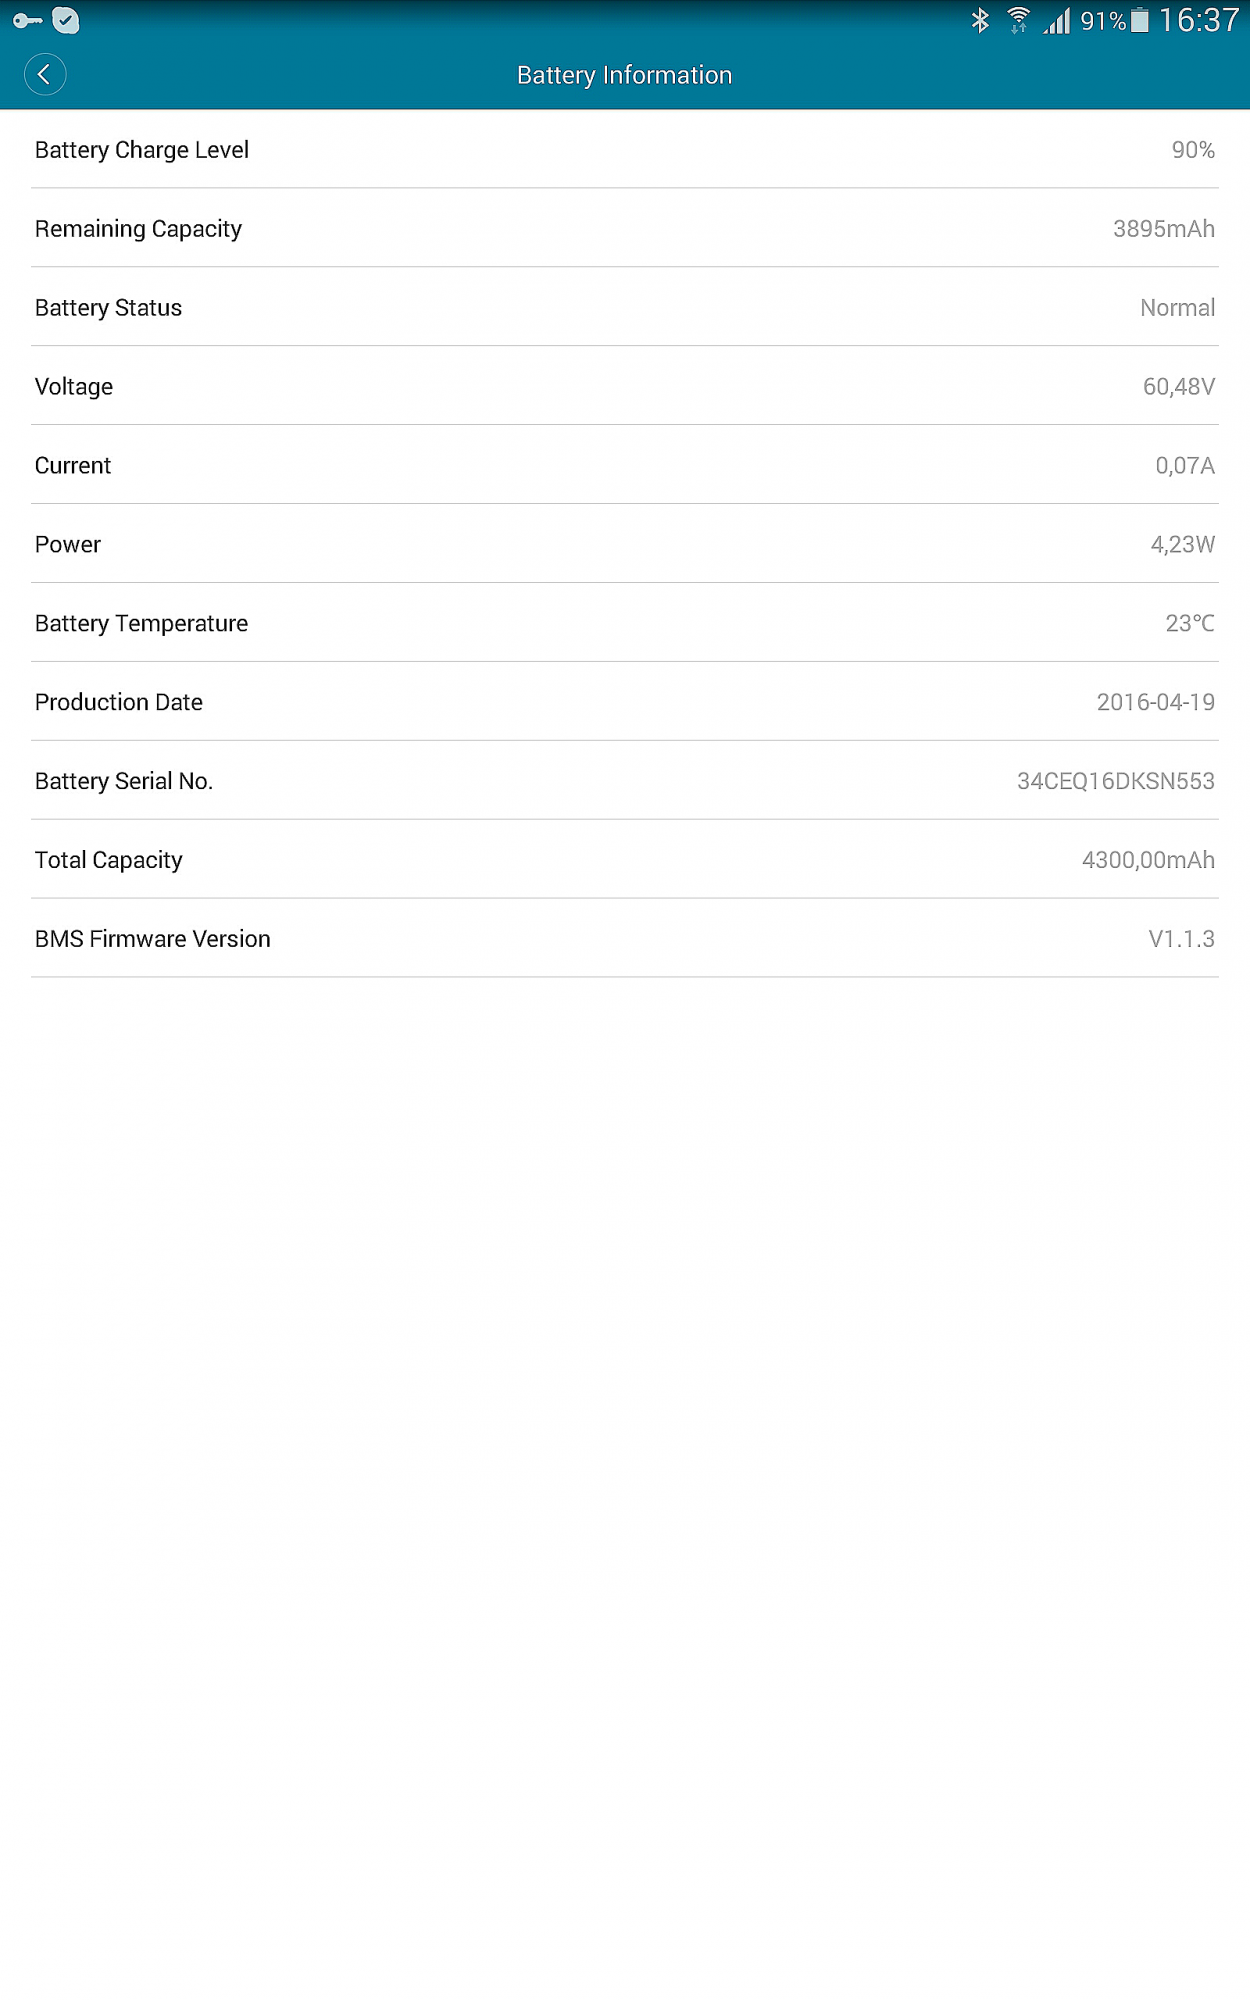
Task: Tap the Battery Status label
Action: pos(108,308)
